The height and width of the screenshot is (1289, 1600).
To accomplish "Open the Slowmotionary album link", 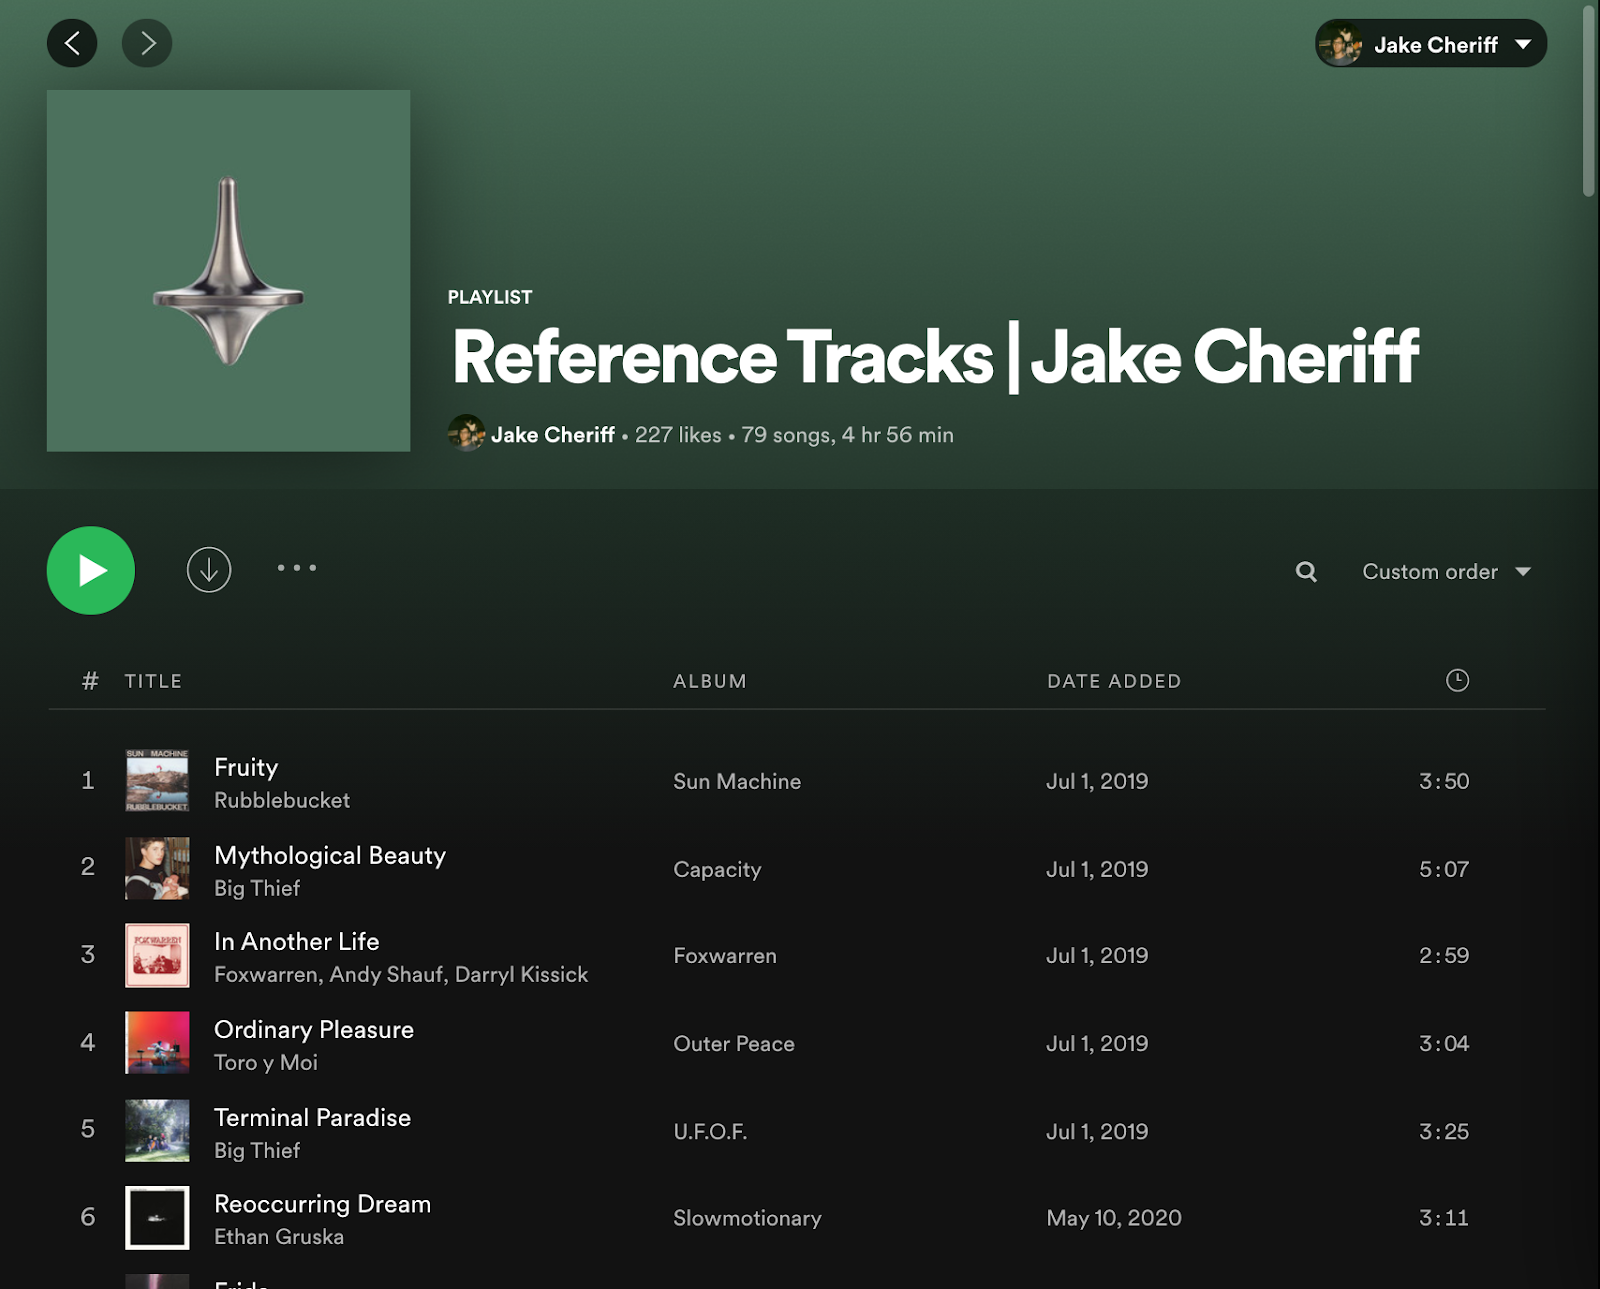I will click(747, 1218).
